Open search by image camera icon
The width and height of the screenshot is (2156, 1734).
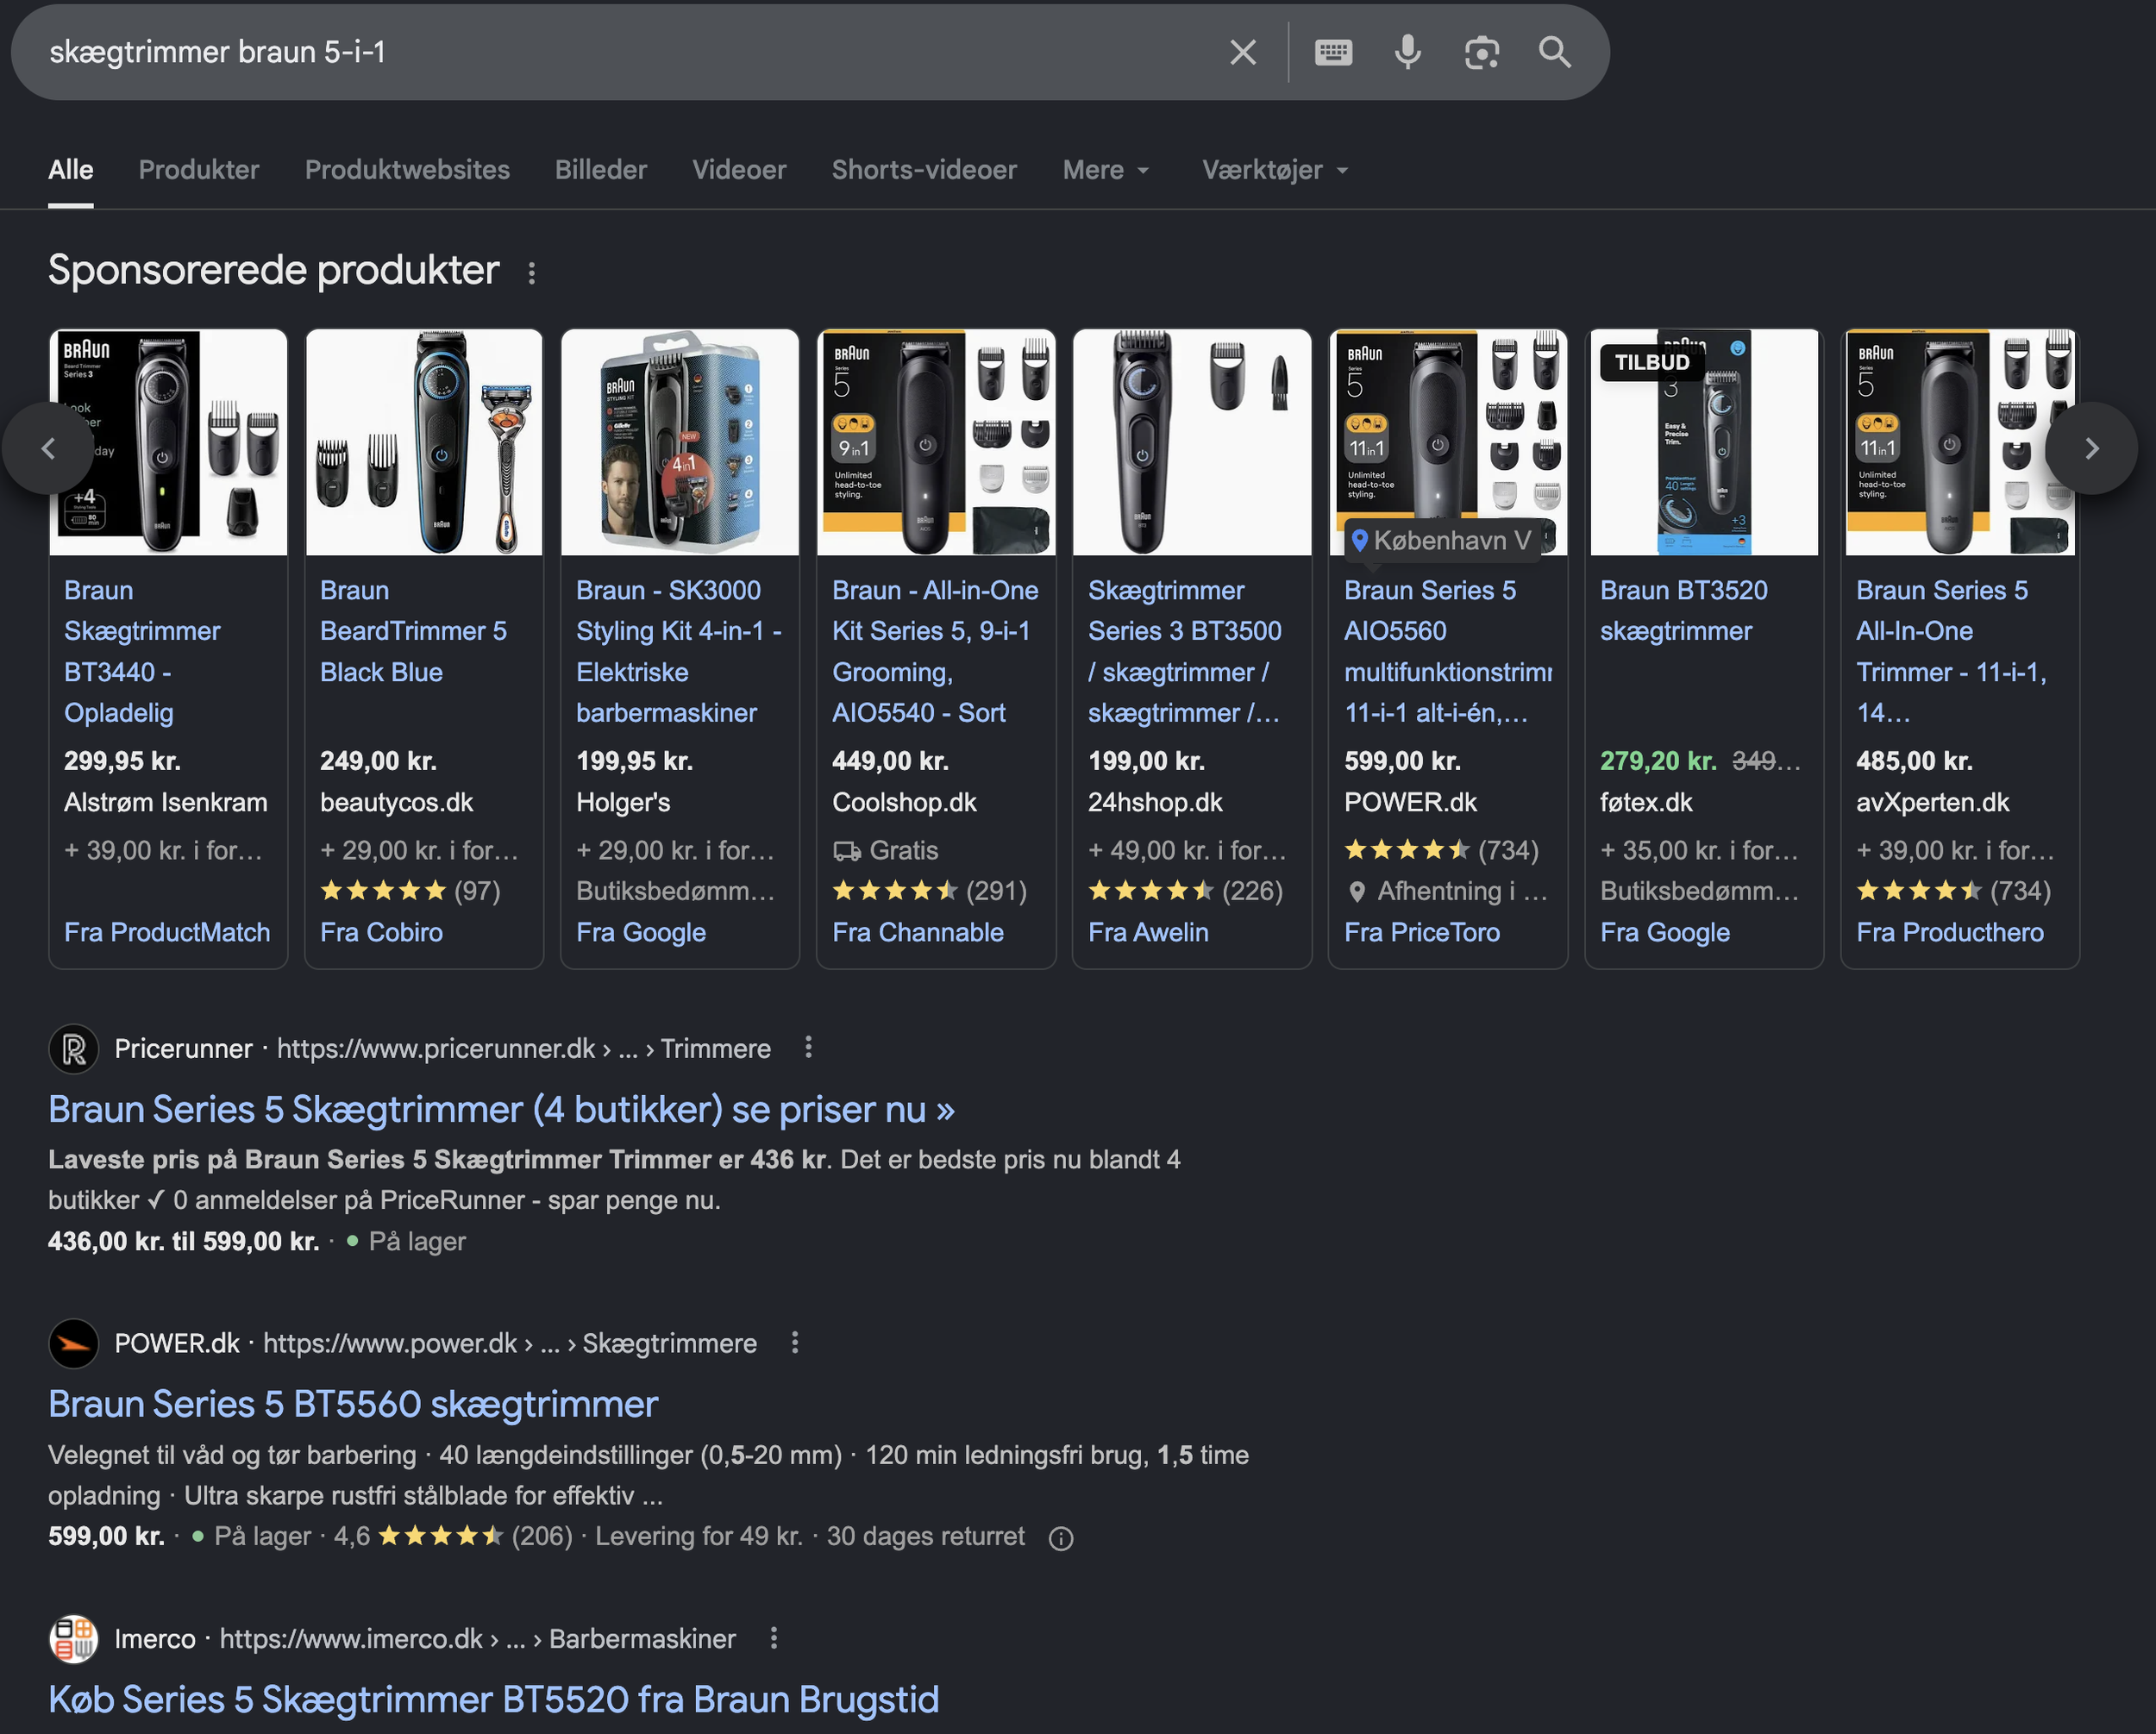(1481, 52)
